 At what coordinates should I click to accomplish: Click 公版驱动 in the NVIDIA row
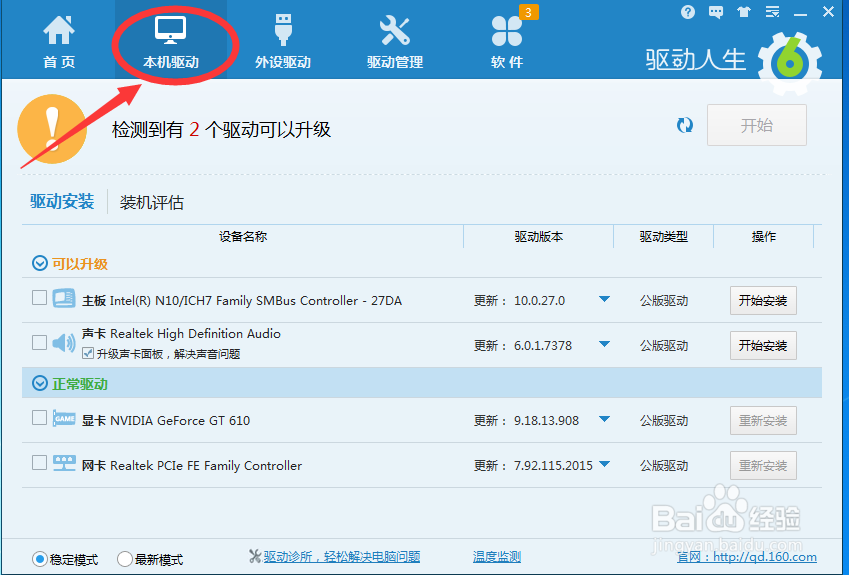(664, 421)
